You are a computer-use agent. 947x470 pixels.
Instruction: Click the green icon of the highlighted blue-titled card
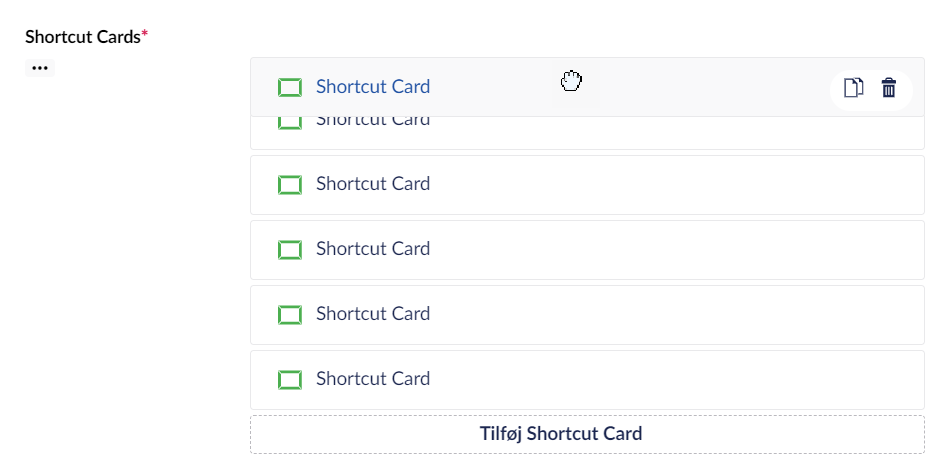tap(289, 88)
